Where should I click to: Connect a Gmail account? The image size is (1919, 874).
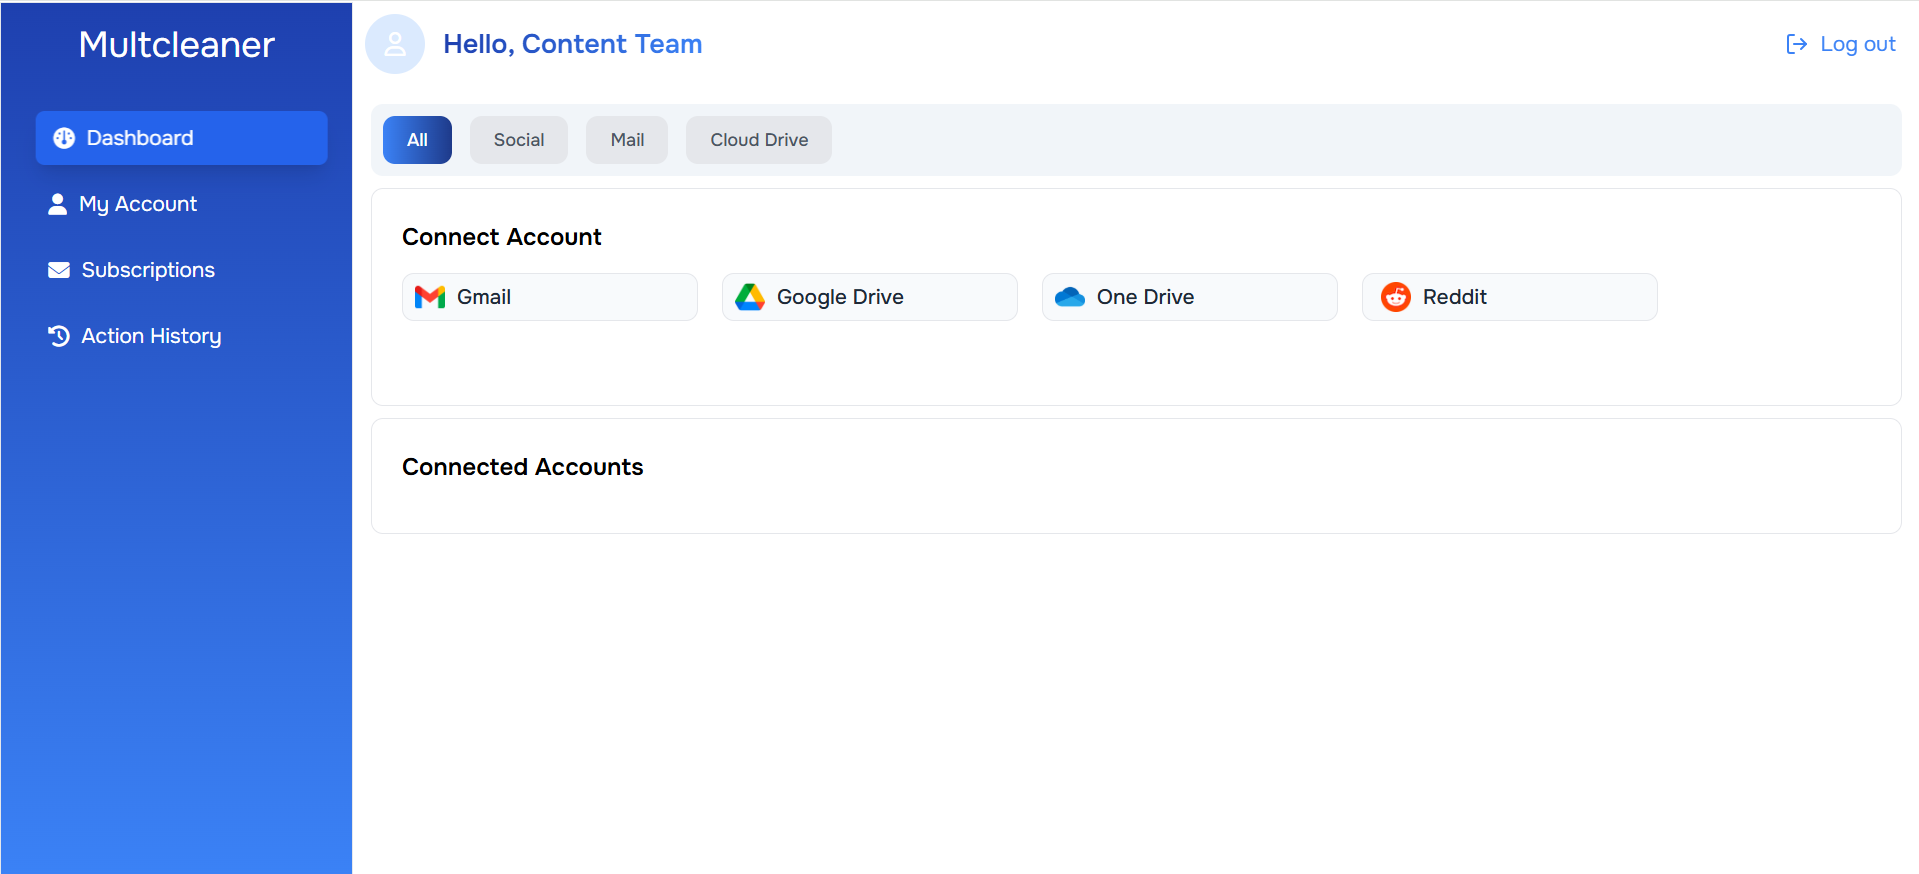[x=550, y=297]
